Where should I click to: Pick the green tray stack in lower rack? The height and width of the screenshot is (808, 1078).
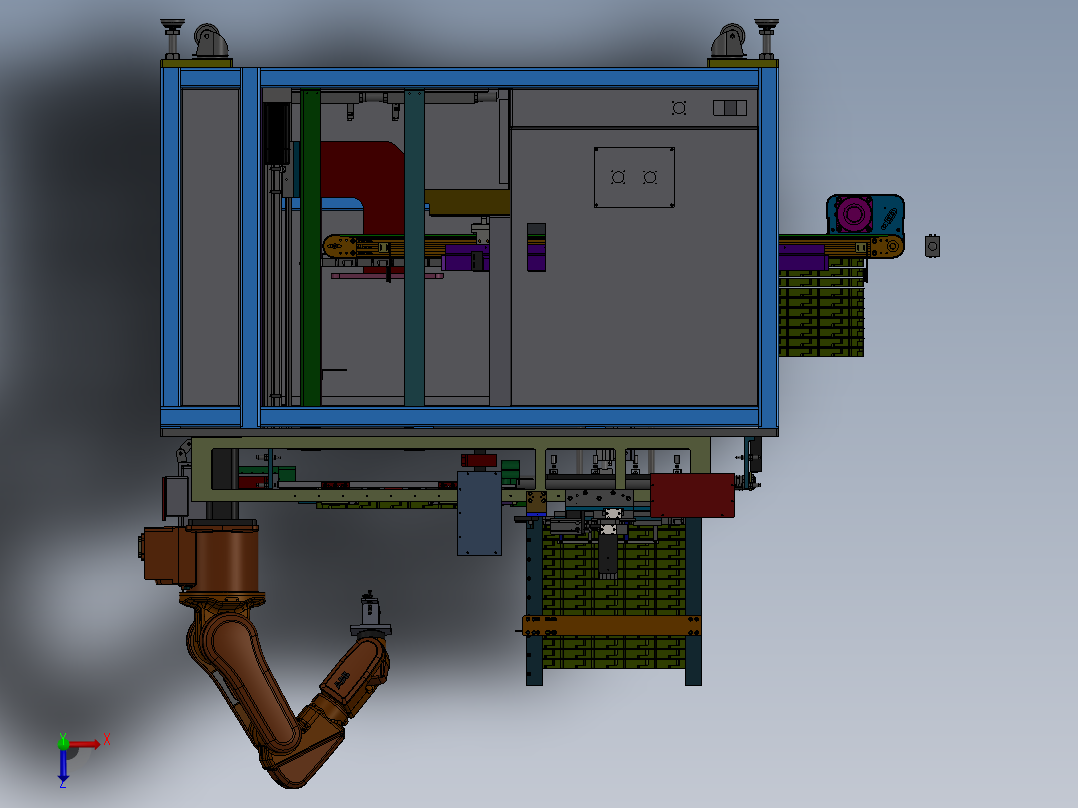614,595
